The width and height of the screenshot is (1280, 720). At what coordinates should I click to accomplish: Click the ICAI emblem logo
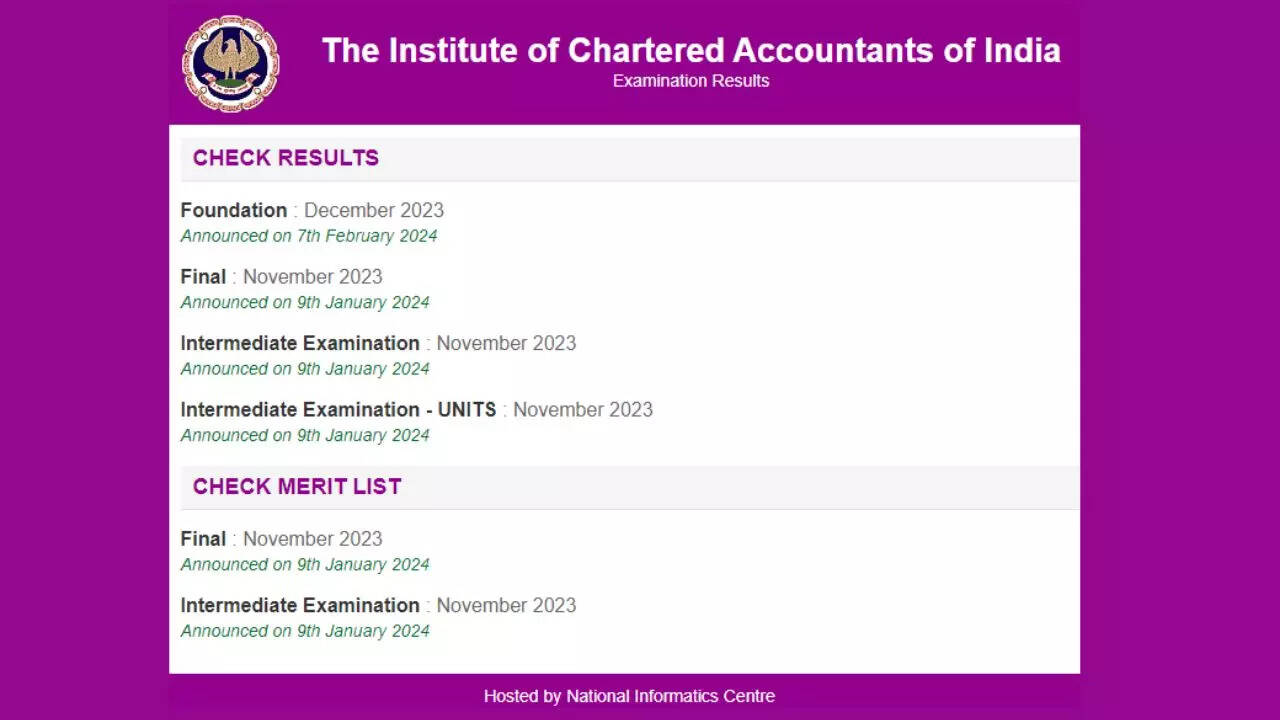231,63
